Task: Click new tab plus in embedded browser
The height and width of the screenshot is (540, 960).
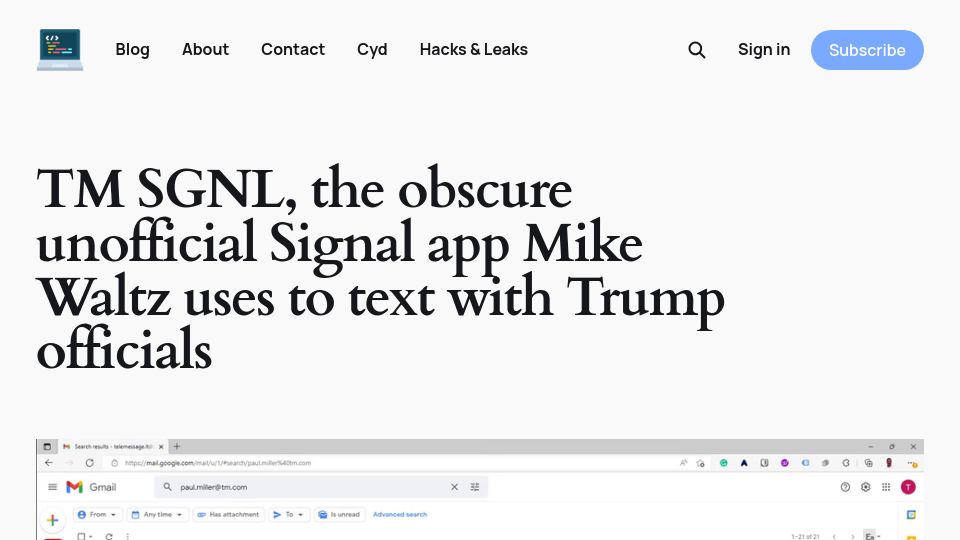Action: click(x=177, y=447)
